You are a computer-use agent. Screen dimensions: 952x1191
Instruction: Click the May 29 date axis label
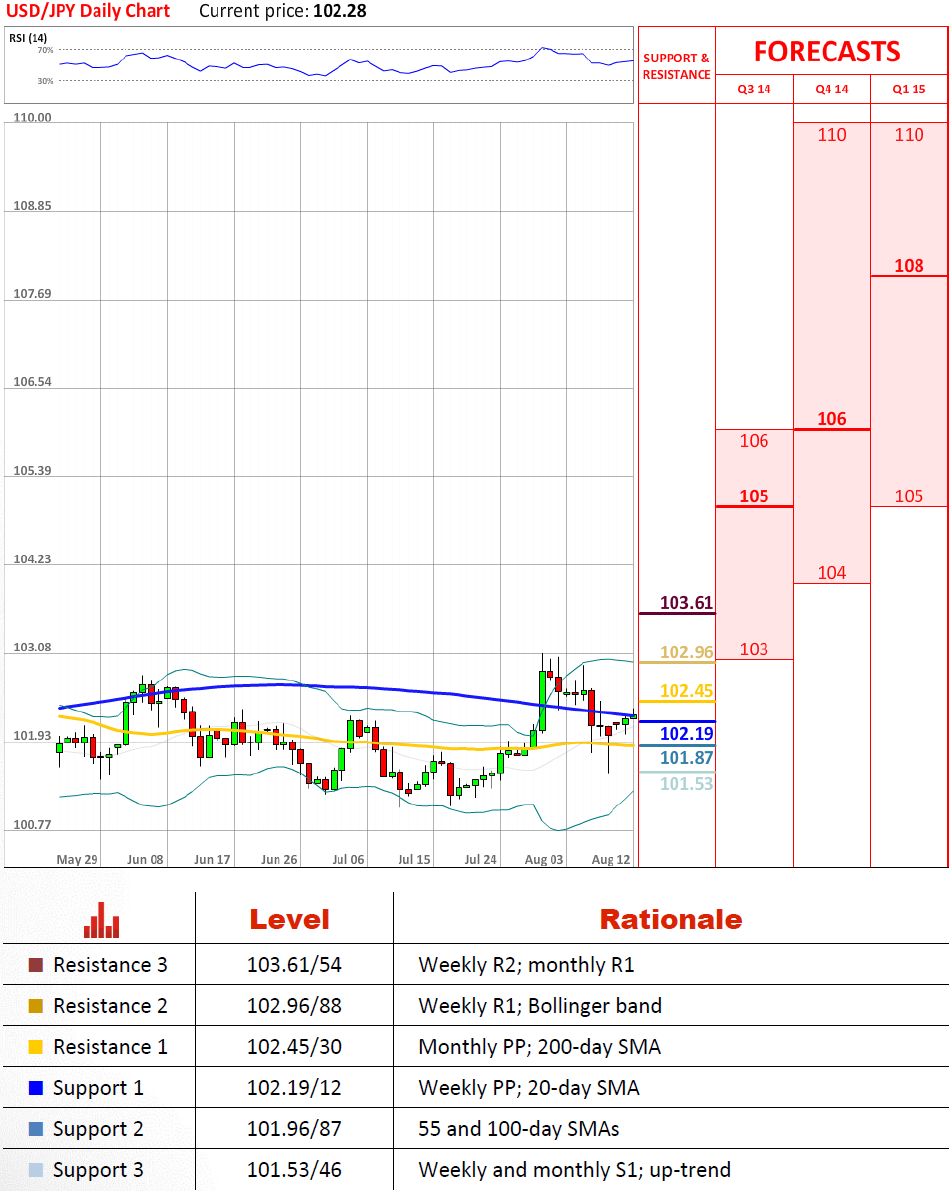point(77,860)
